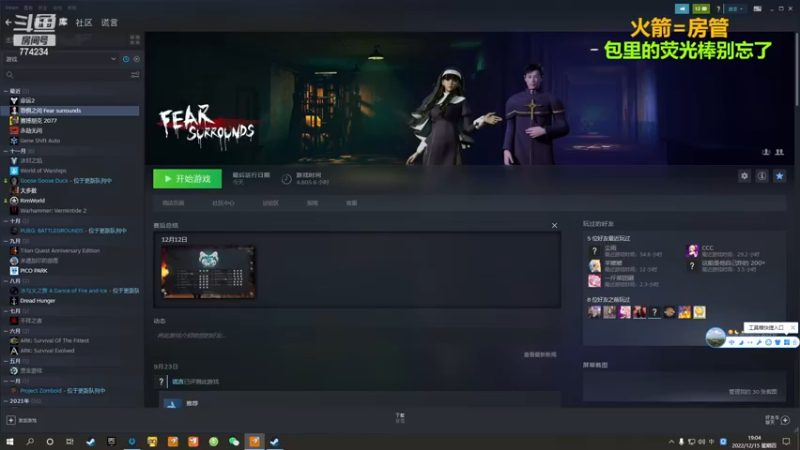
Task: Open Task View icon in taskbar
Action: click(x=70, y=441)
